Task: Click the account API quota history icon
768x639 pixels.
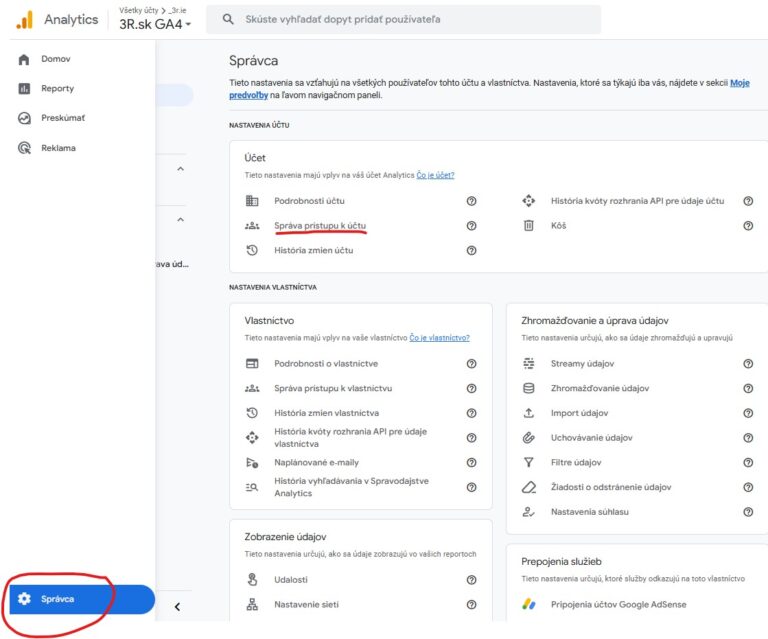Action: click(x=528, y=201)
